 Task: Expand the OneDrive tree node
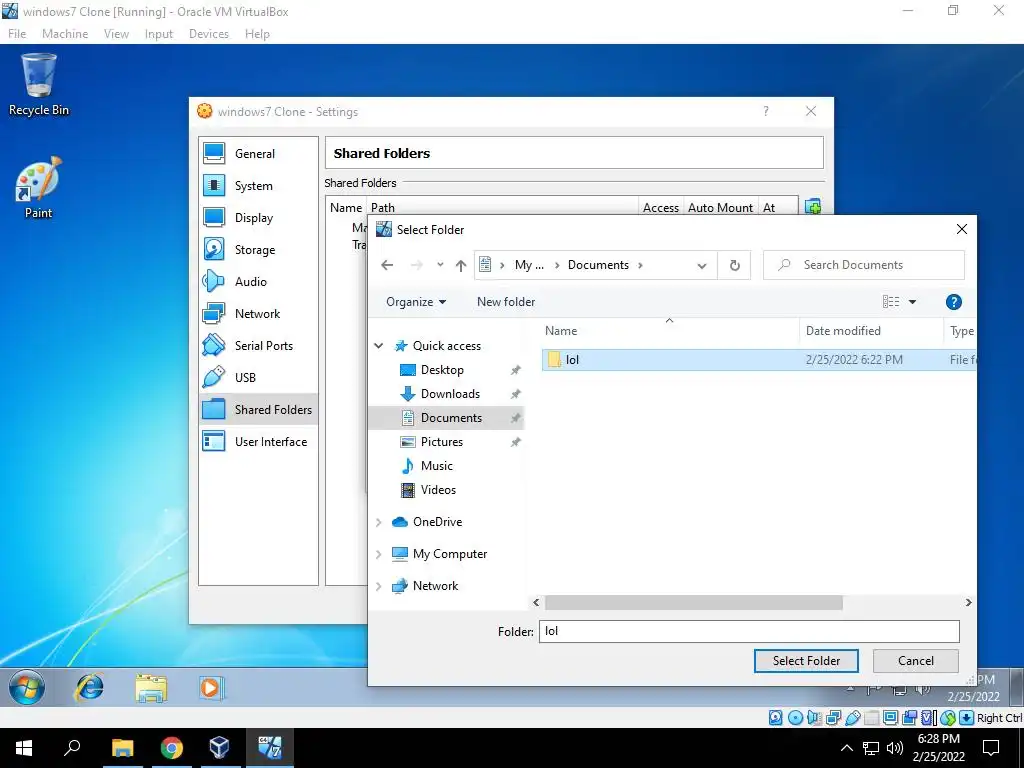[x=379, y=522]
